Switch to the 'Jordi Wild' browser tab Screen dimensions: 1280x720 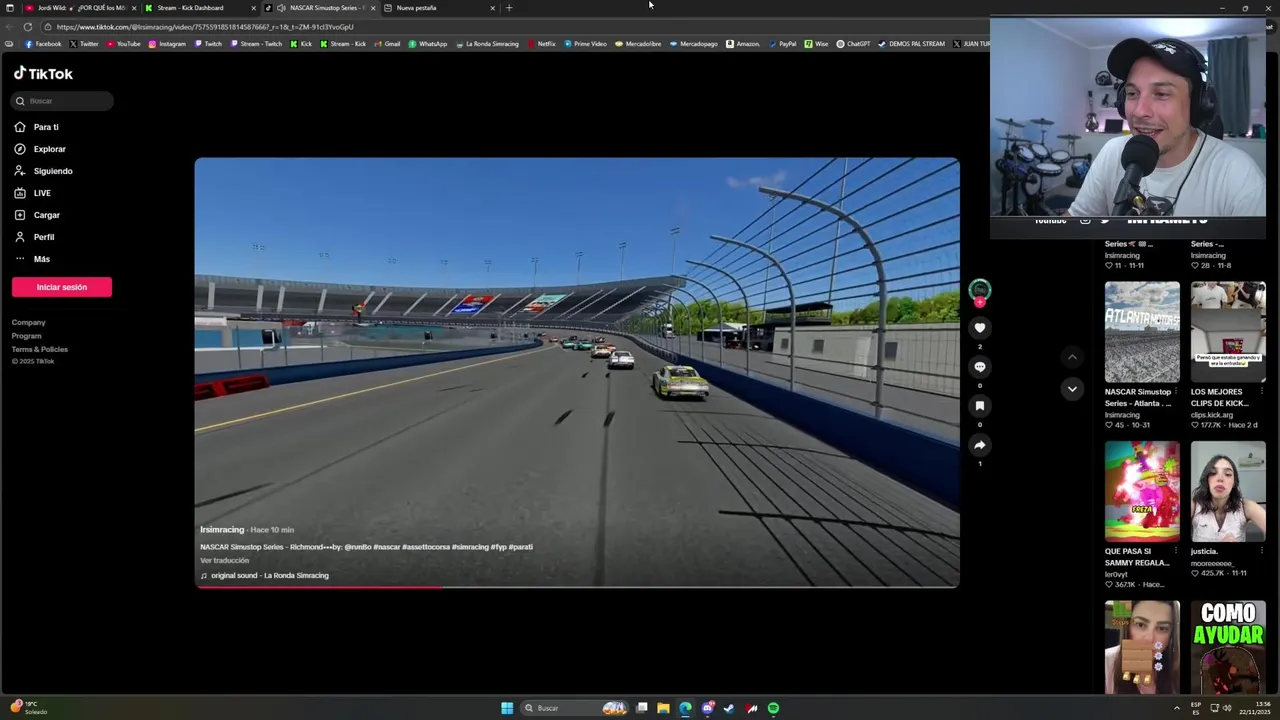(80, 8)
